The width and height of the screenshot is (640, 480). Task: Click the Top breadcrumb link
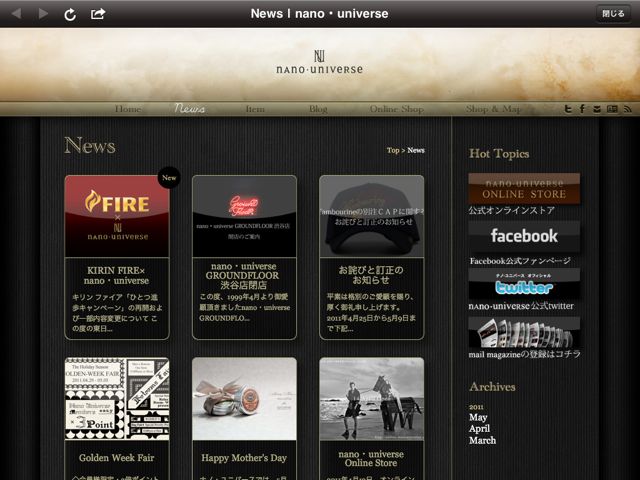393,150
